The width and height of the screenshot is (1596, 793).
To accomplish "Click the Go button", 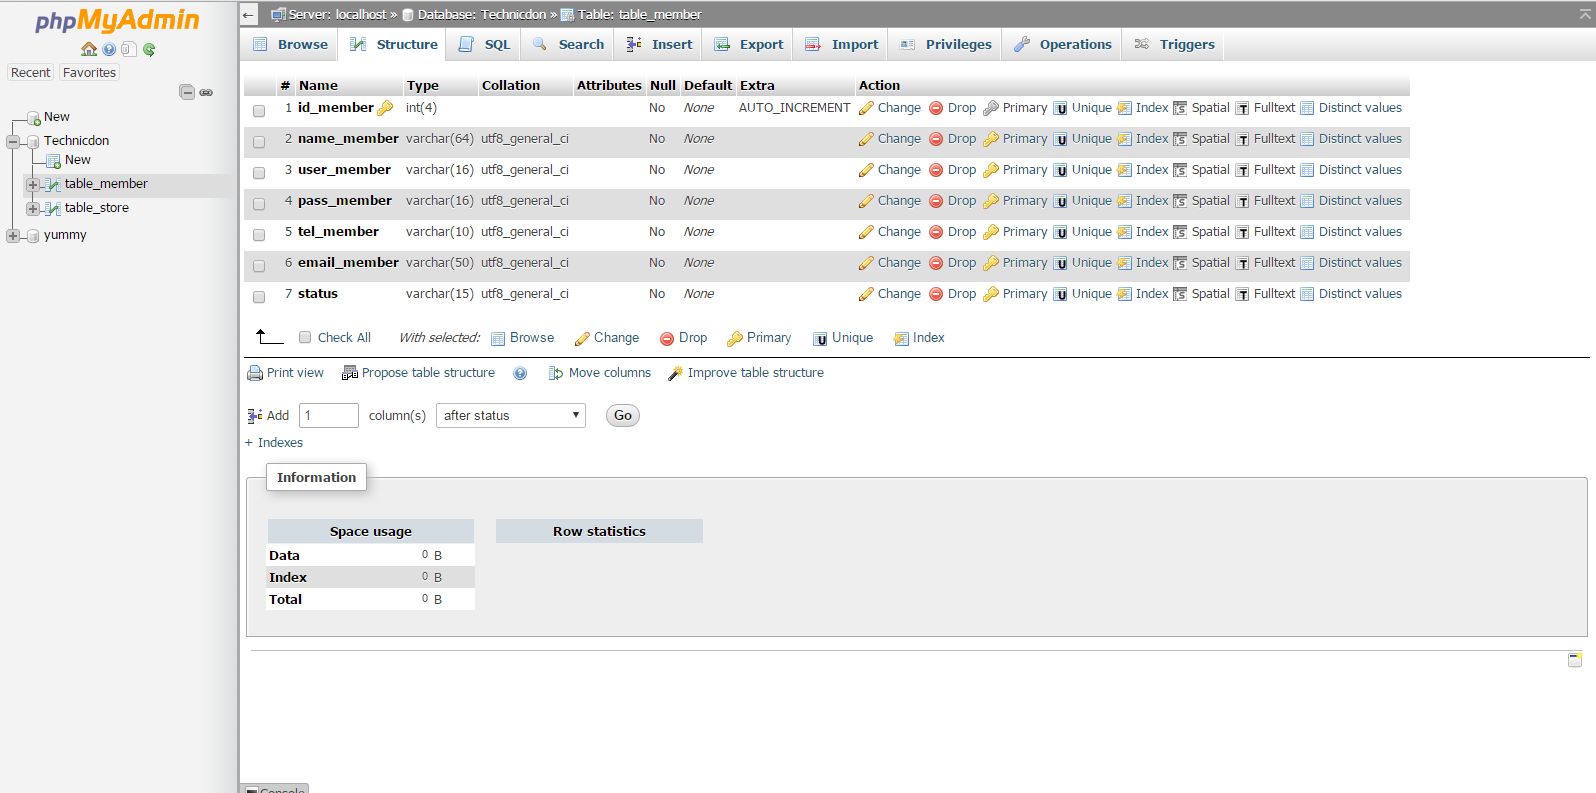I will tap(623, 416).
